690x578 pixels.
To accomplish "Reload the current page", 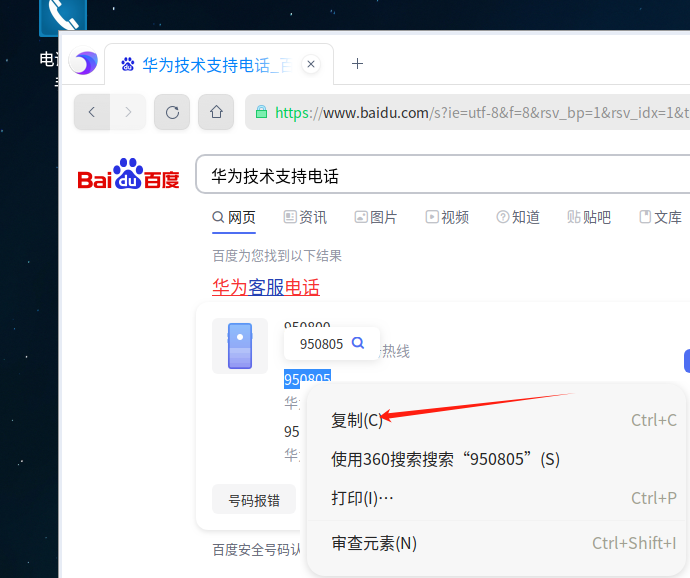I will 172,112.
